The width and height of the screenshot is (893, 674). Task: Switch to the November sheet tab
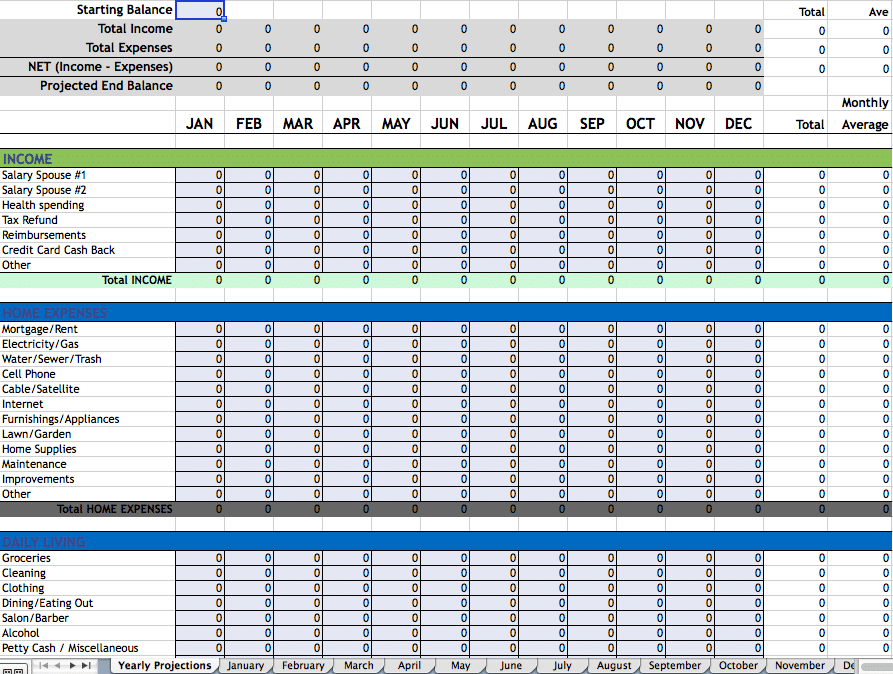(x=800, y=665)
